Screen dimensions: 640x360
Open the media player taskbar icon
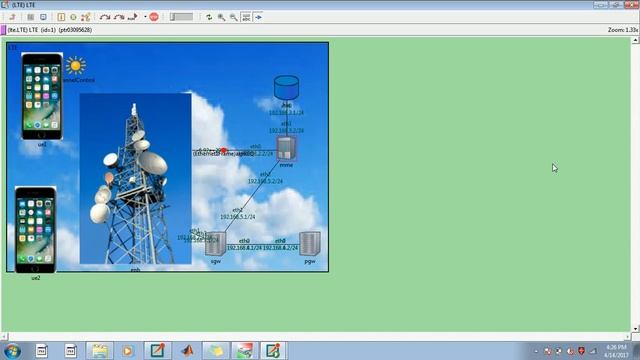[x=128, y=351]
